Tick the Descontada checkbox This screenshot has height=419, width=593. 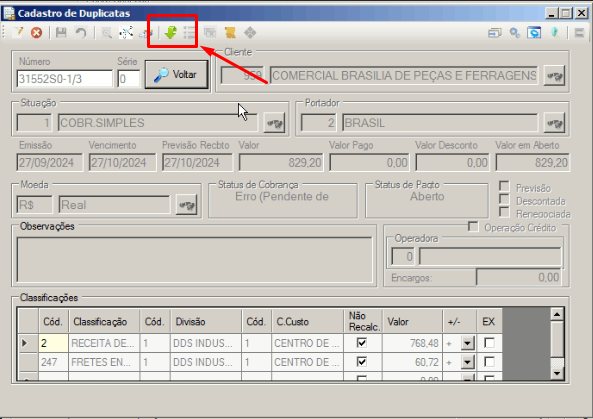tap(504, 199)
